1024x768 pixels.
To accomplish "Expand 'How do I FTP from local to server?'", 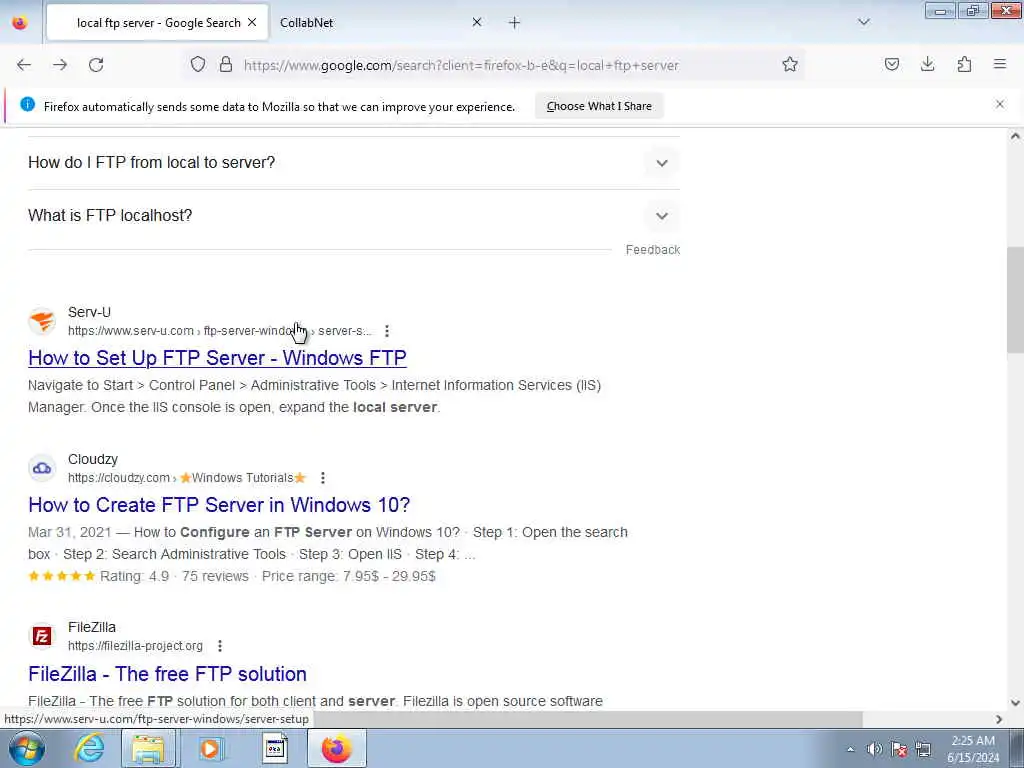I will (354, 163).
